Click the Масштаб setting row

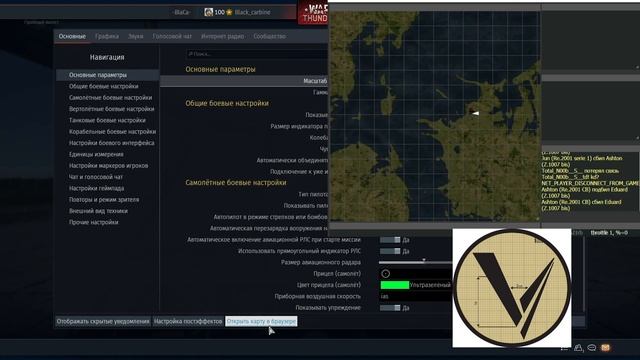click(x=244, y=81)
